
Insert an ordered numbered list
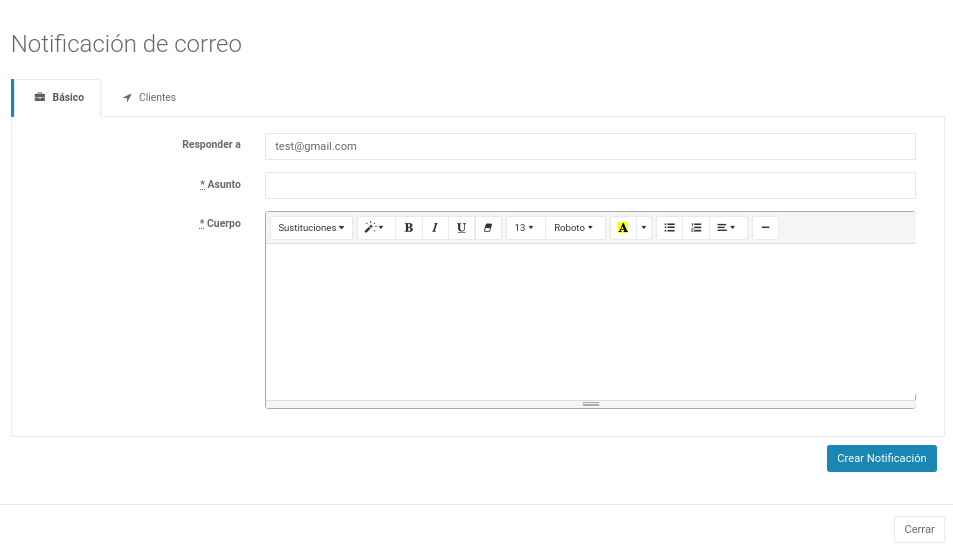(697, 228)
